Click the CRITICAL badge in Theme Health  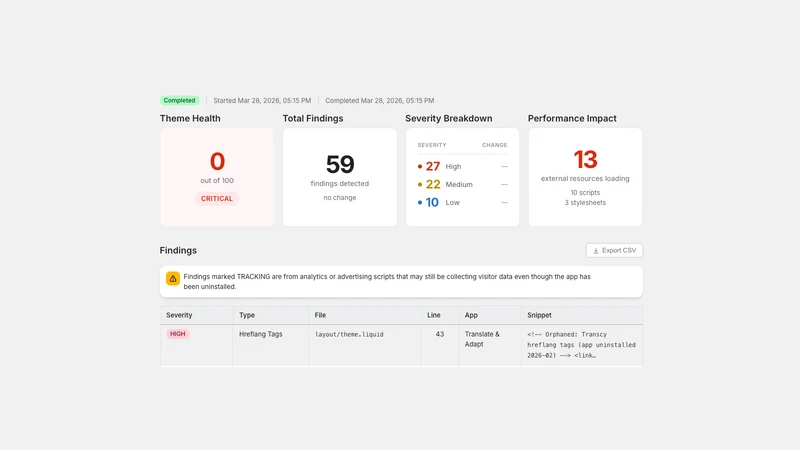click(216, 198)
